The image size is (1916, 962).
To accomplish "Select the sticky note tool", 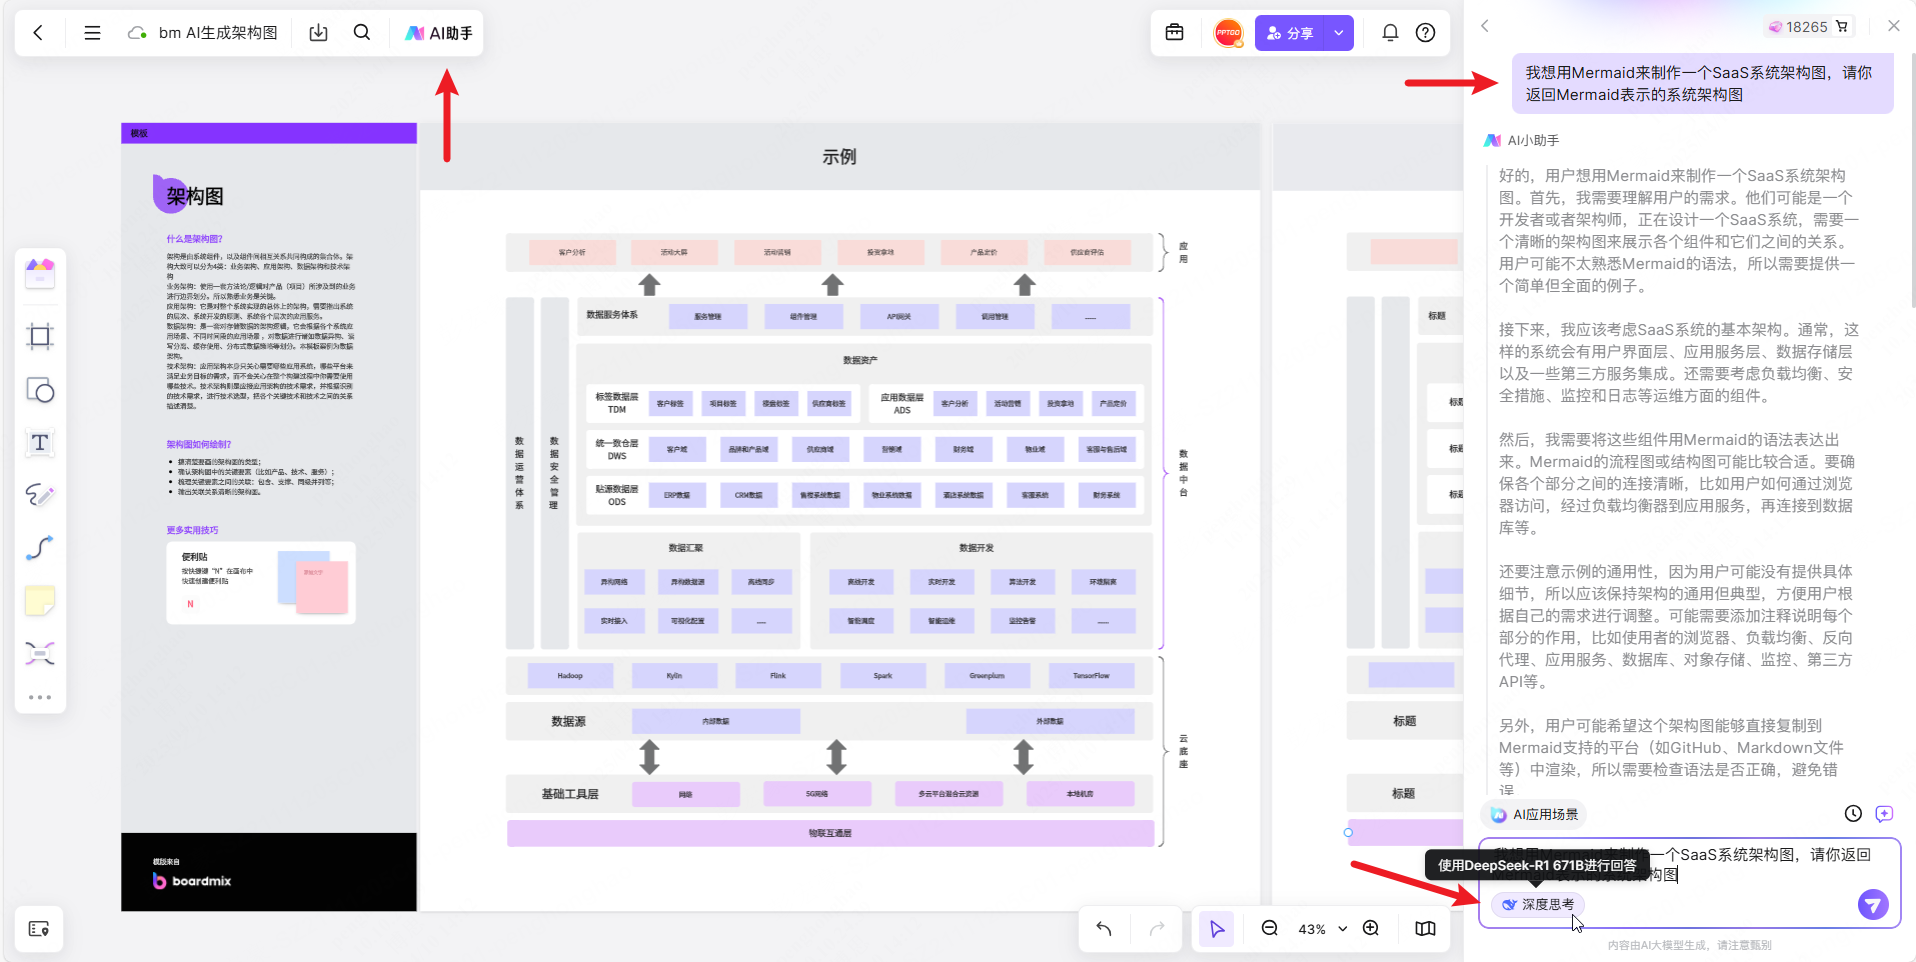I will point(40,600).
